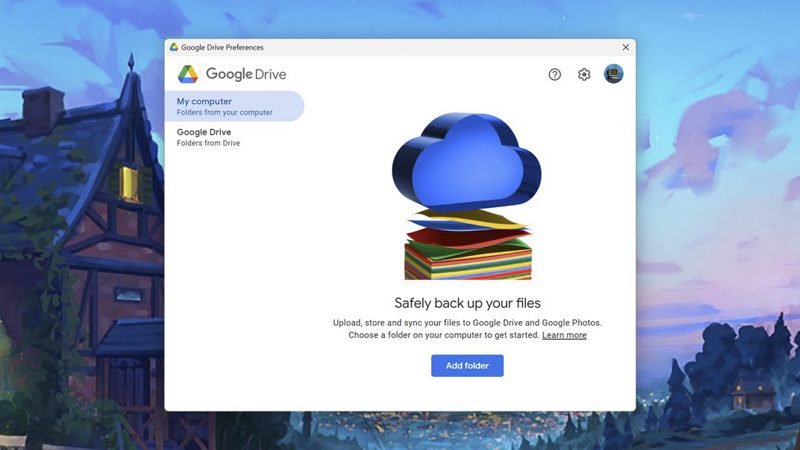Click 'Upload, store and sync your files' description
The width and height of the screenshot is (800, 450).
pos(467,329)
